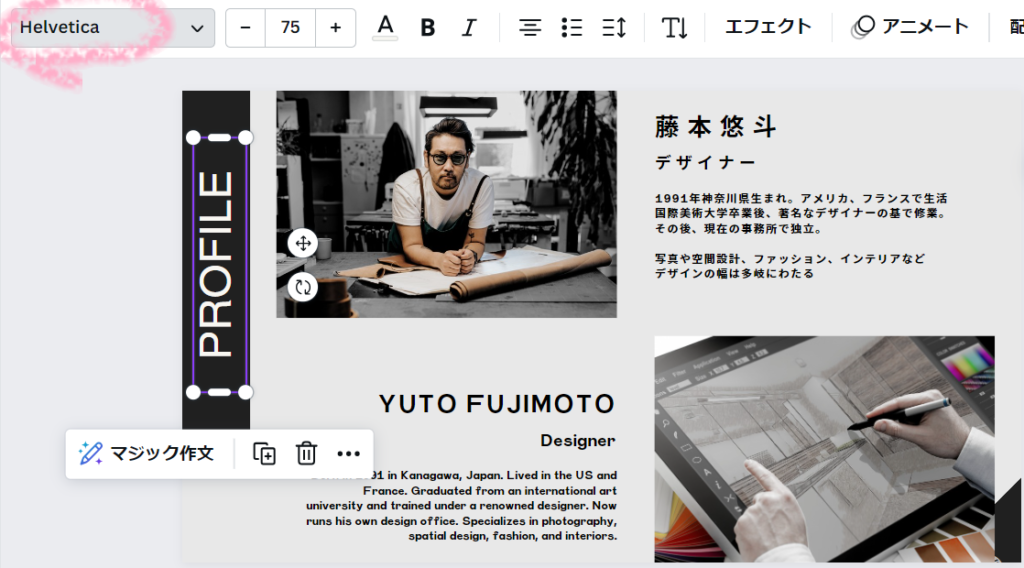Select the デザイナー subtitle text
The image size is (1024, 568).
click(705, 163)
